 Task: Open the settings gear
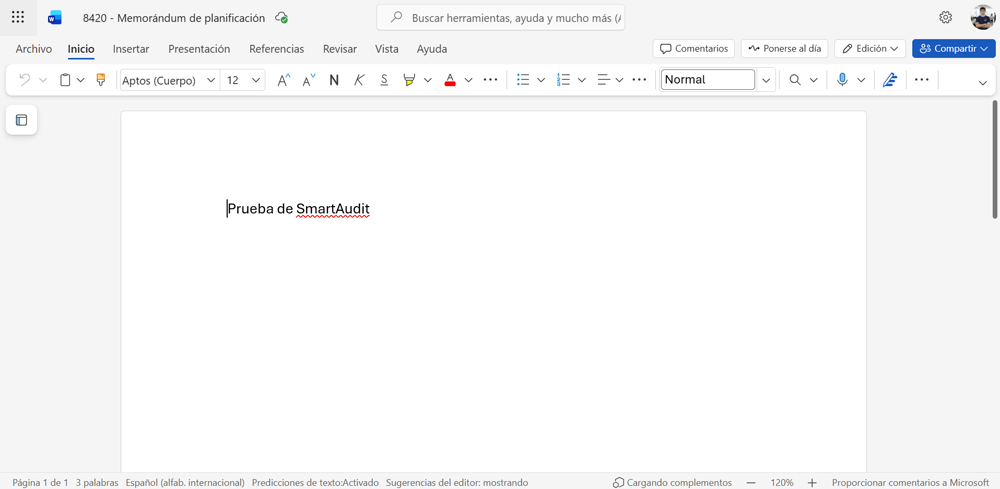click(x=946, y=17)
